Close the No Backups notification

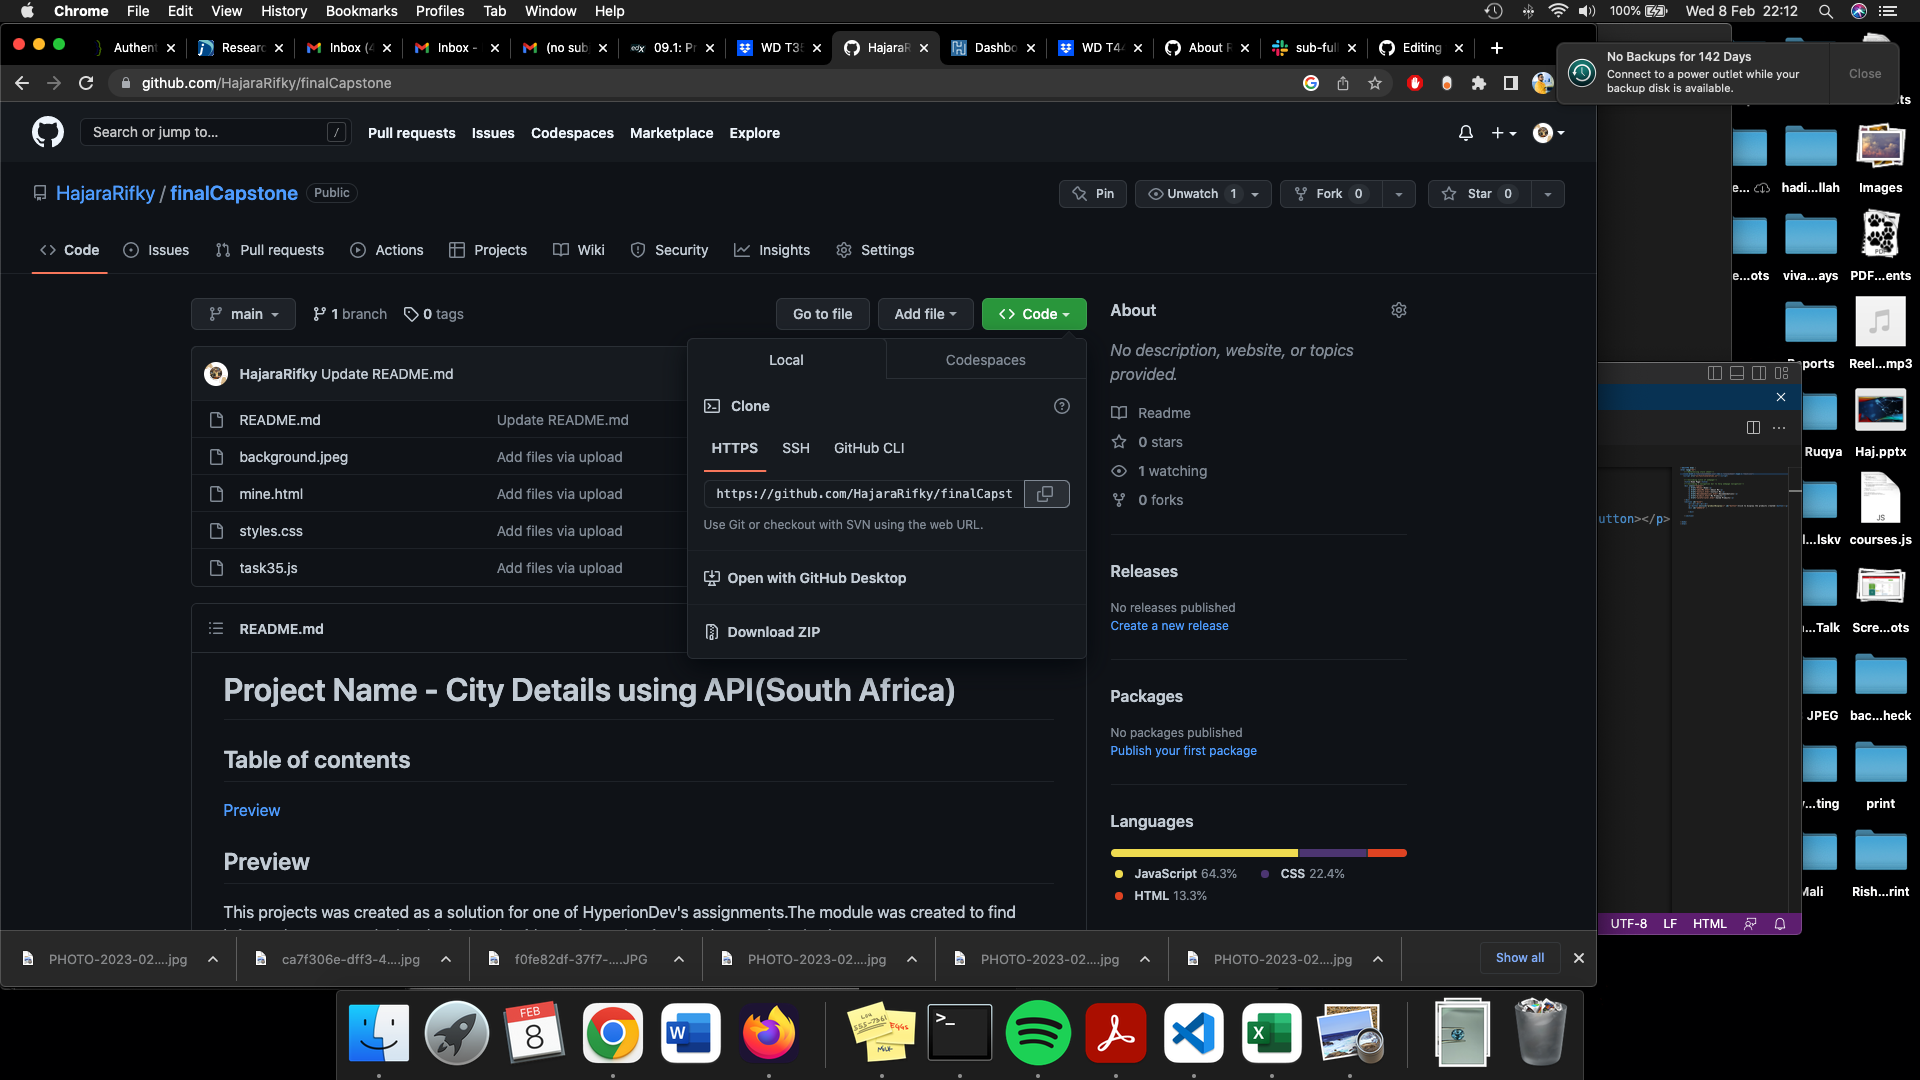(1864, 74)
